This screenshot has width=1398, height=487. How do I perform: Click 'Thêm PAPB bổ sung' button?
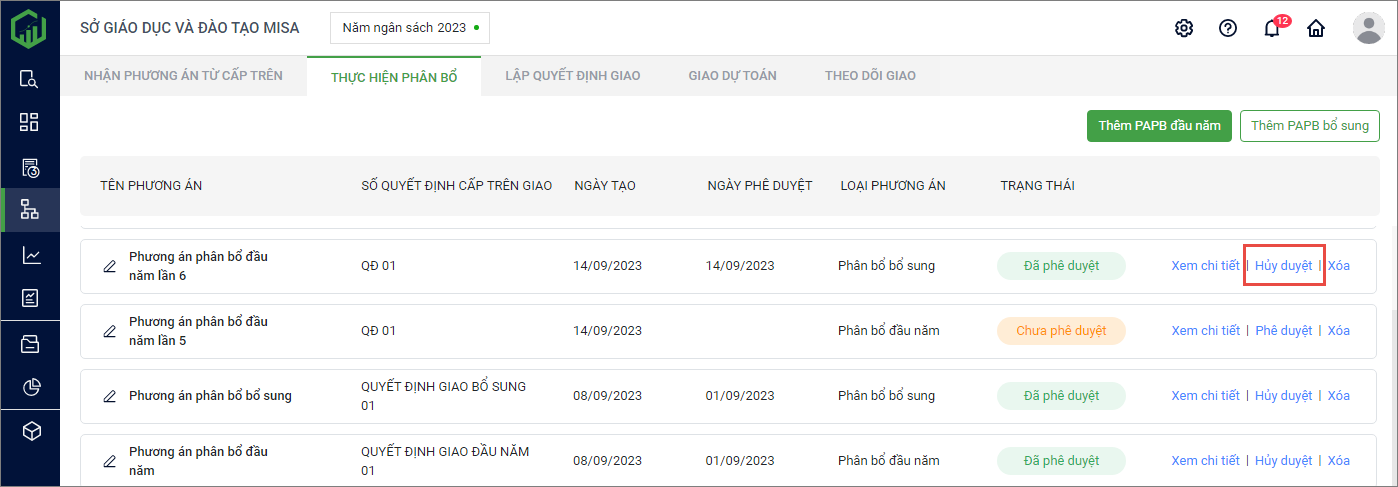[1309, 126]
